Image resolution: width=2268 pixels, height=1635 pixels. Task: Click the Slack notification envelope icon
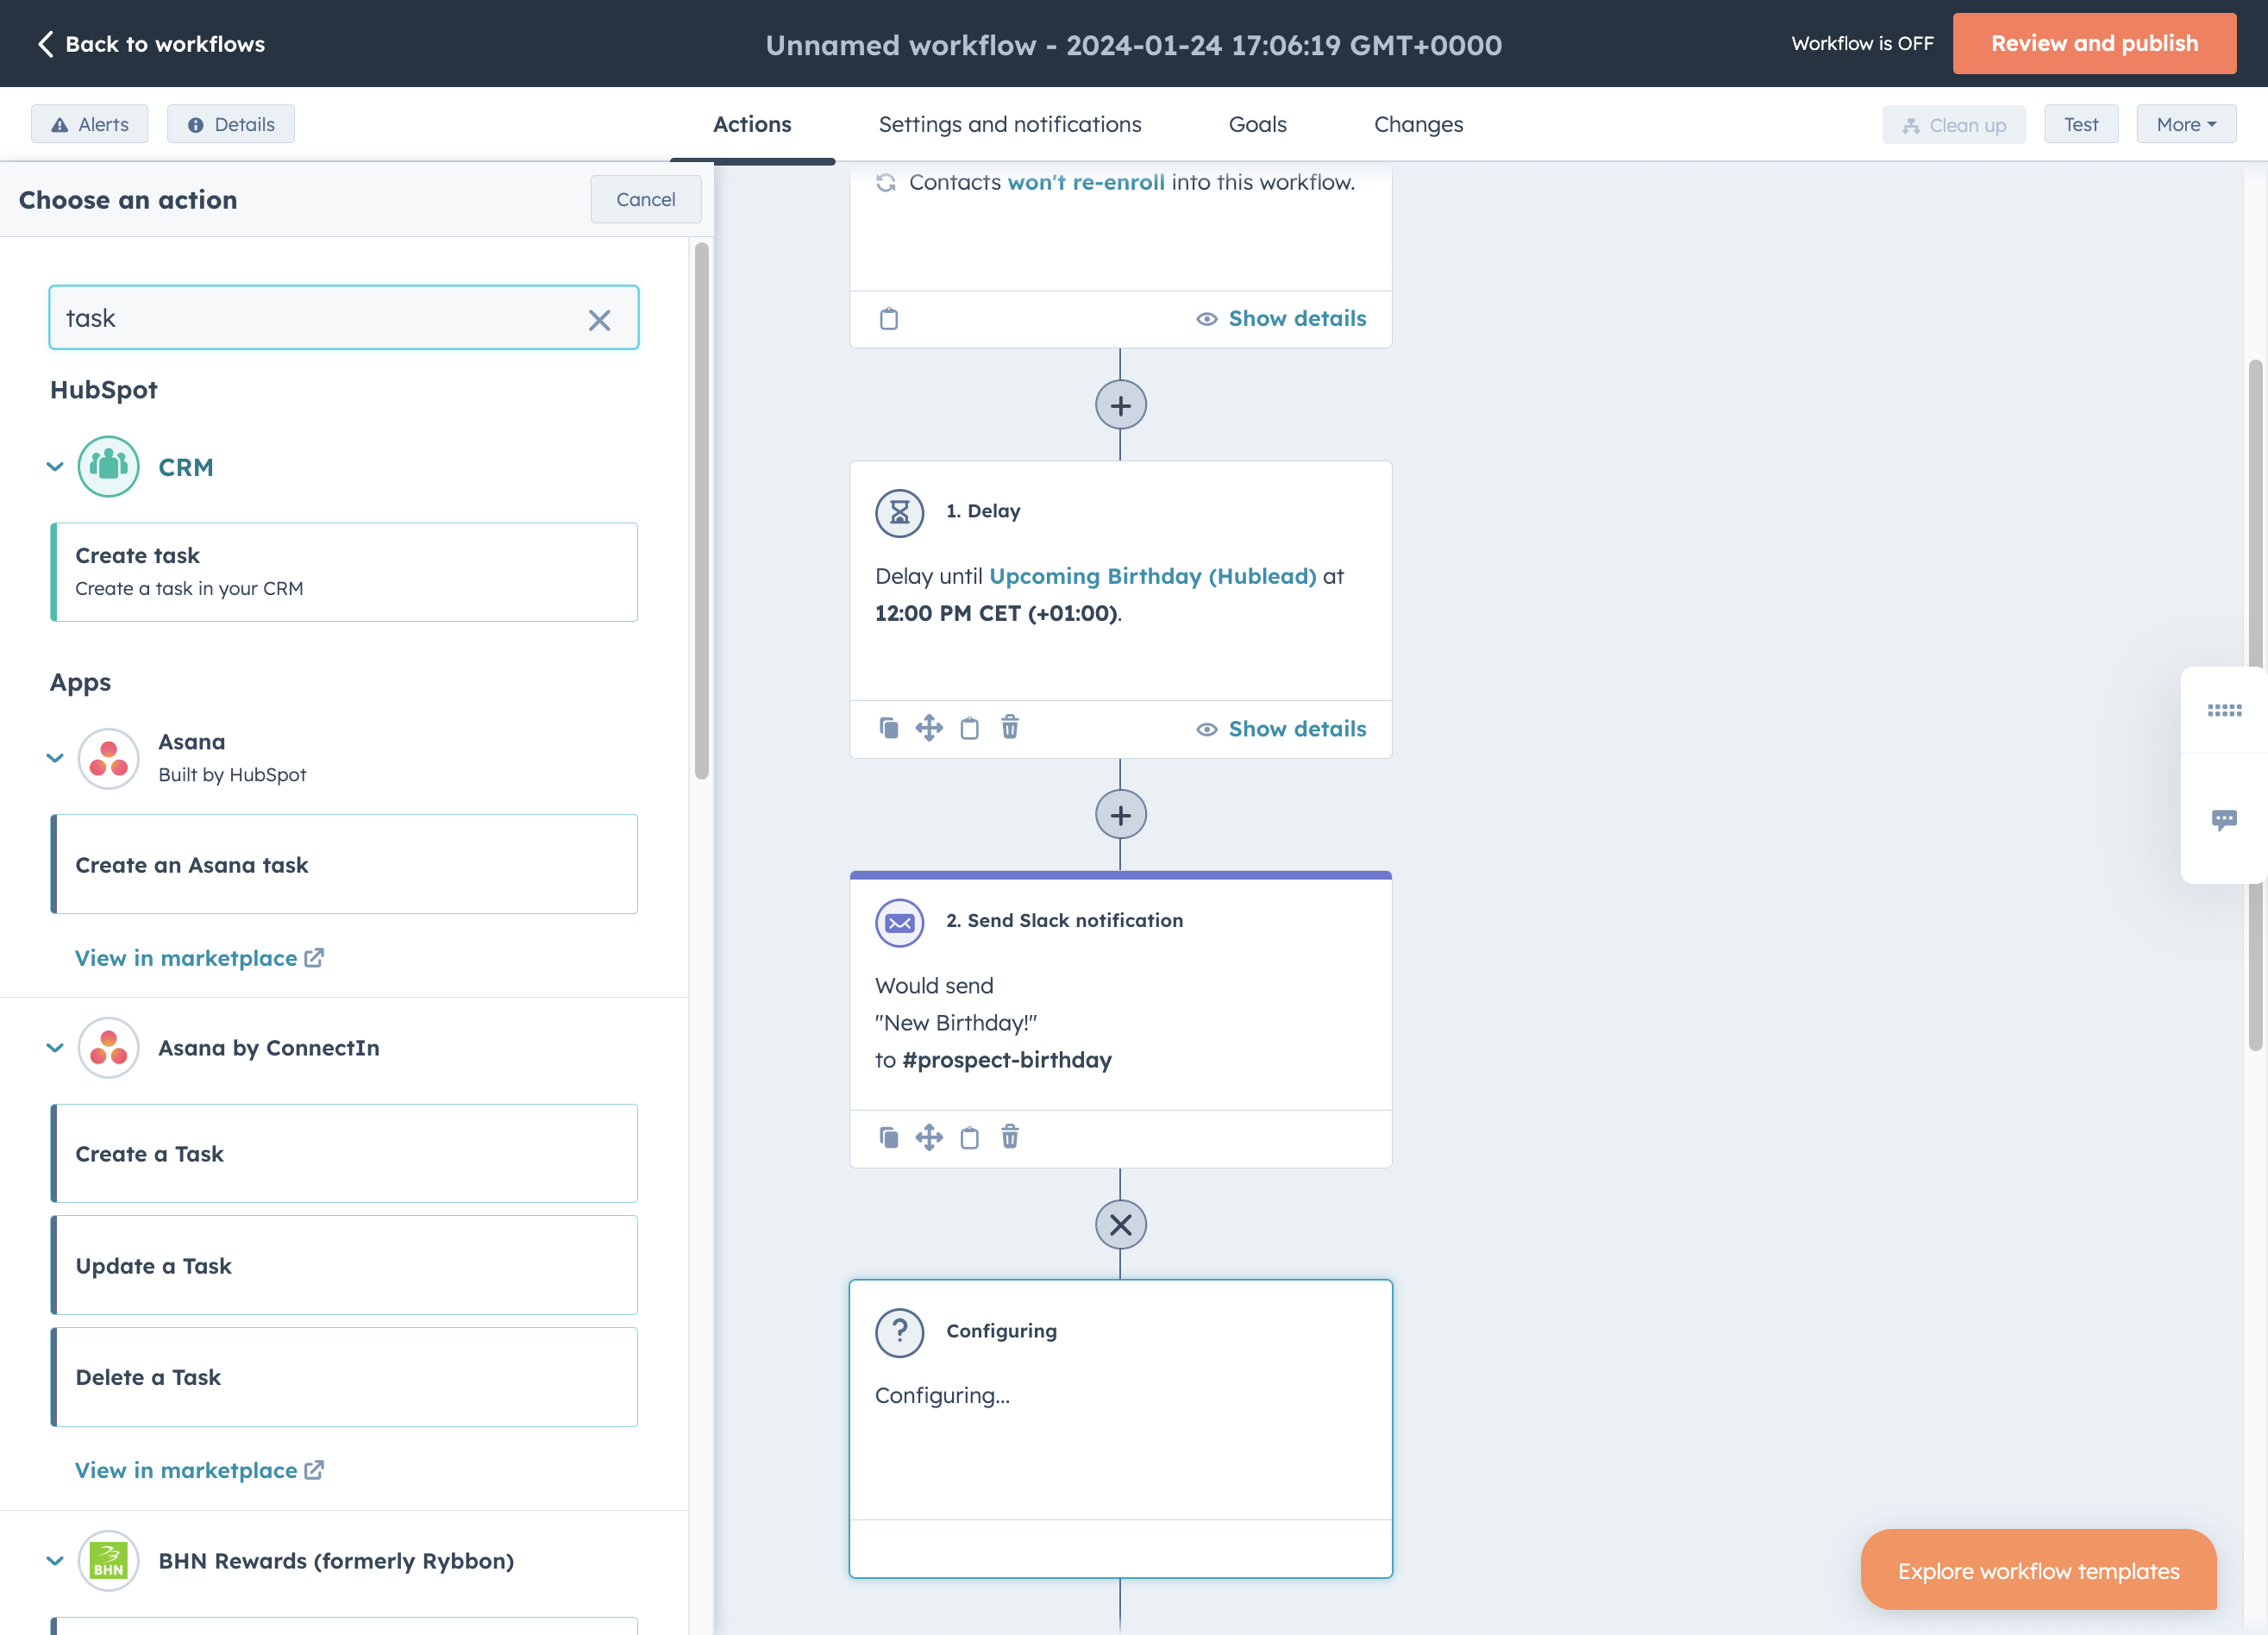tap(900, 923)
